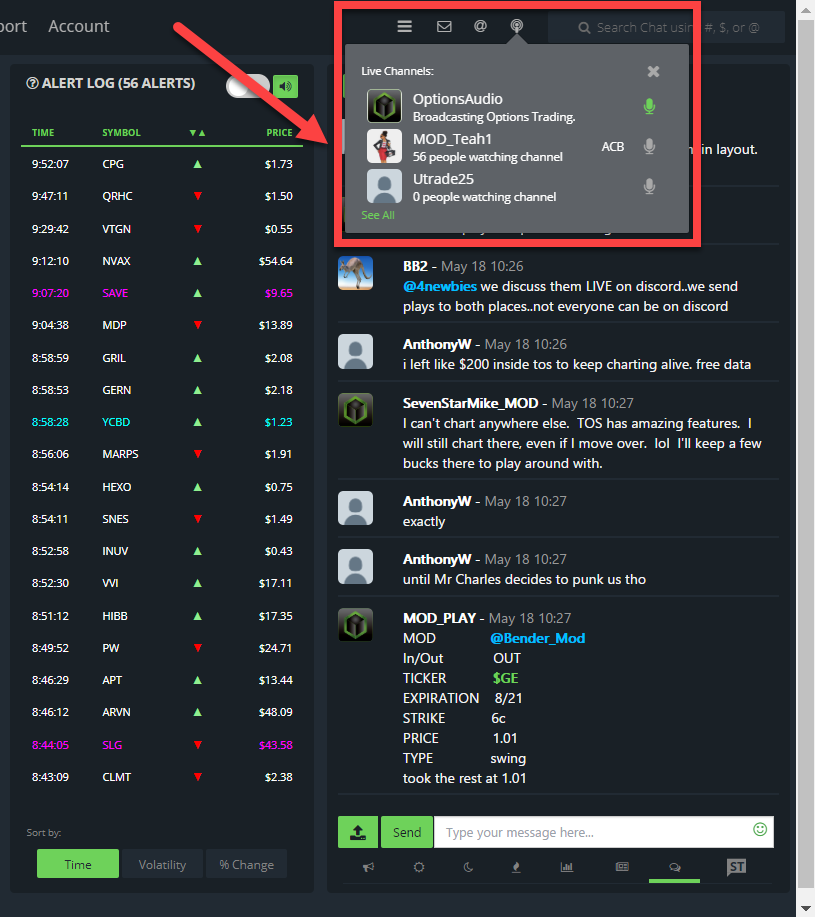This screenshot has height=917, width=815.
Task: Open the hamburger menu icon
Action: pyautogui.click(x=404, y=27)
